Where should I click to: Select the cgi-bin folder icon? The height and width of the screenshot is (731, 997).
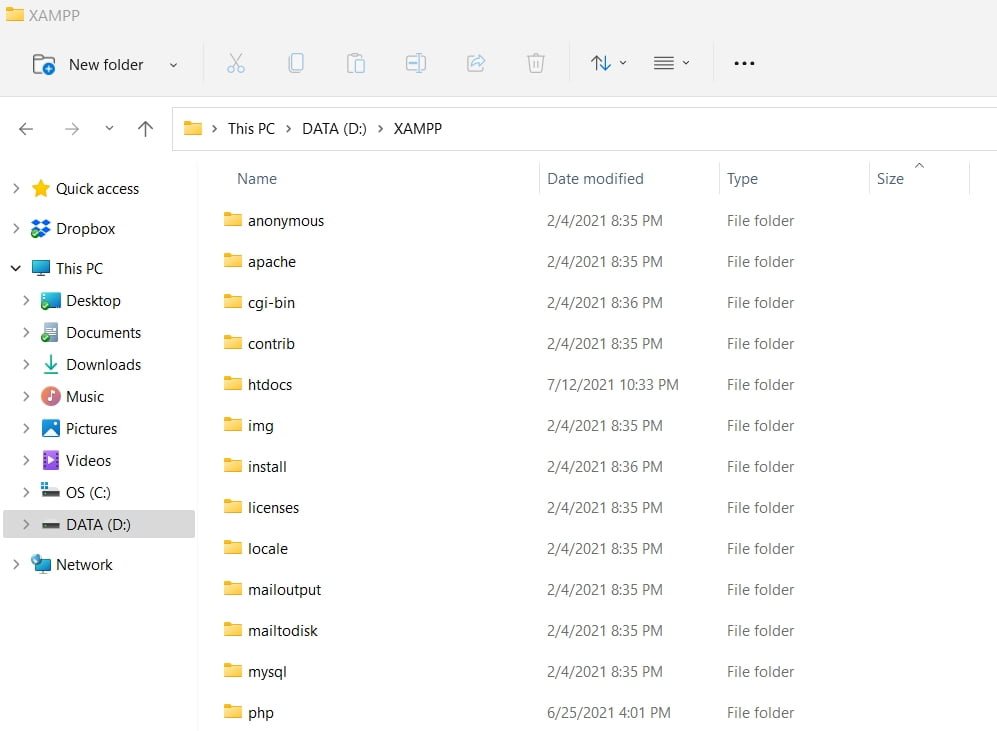(233, 302)
